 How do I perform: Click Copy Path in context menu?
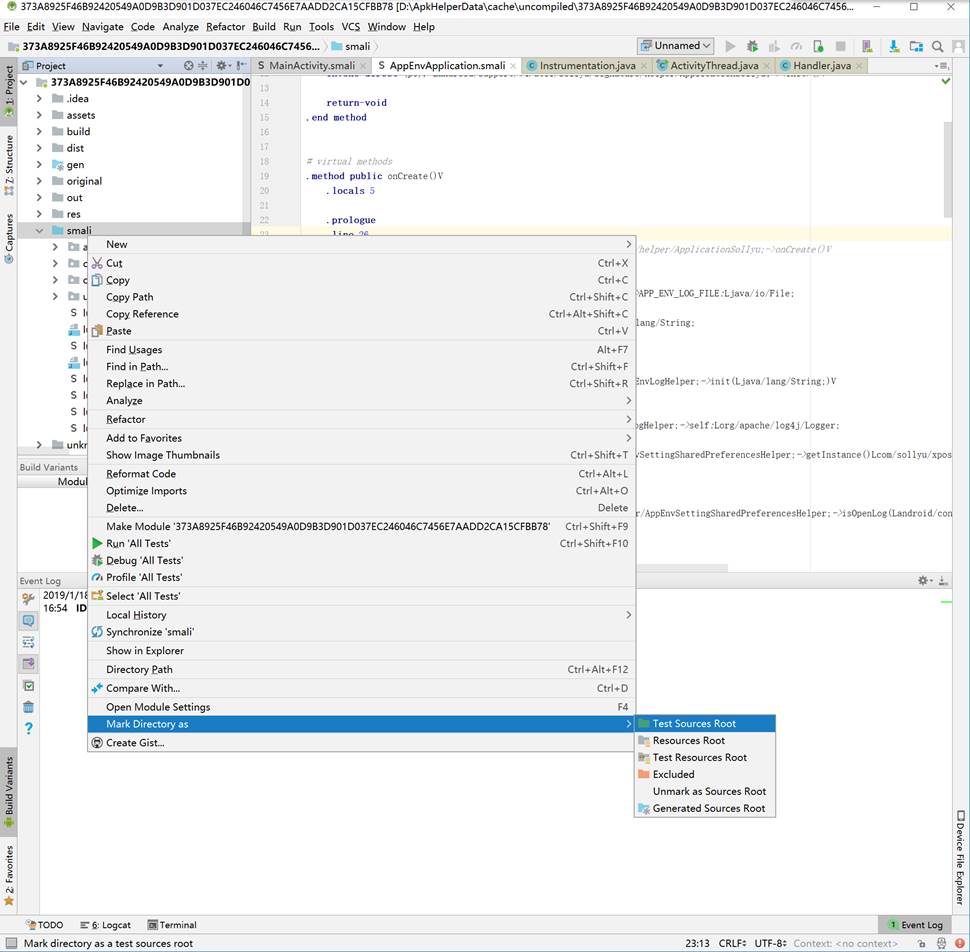pyautogui.click(x=361, y=297)
